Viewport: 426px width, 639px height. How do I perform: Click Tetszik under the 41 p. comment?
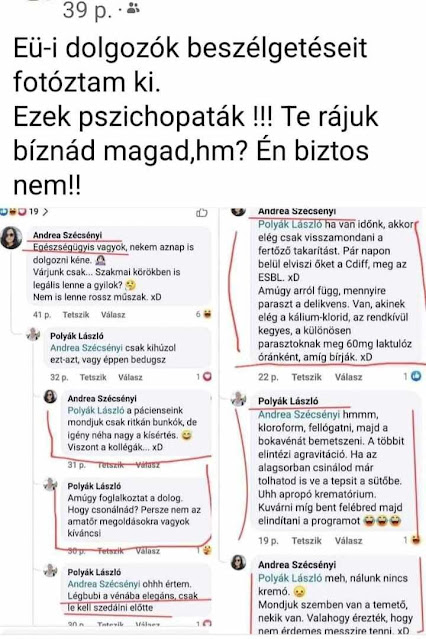(x=76, y=315)
